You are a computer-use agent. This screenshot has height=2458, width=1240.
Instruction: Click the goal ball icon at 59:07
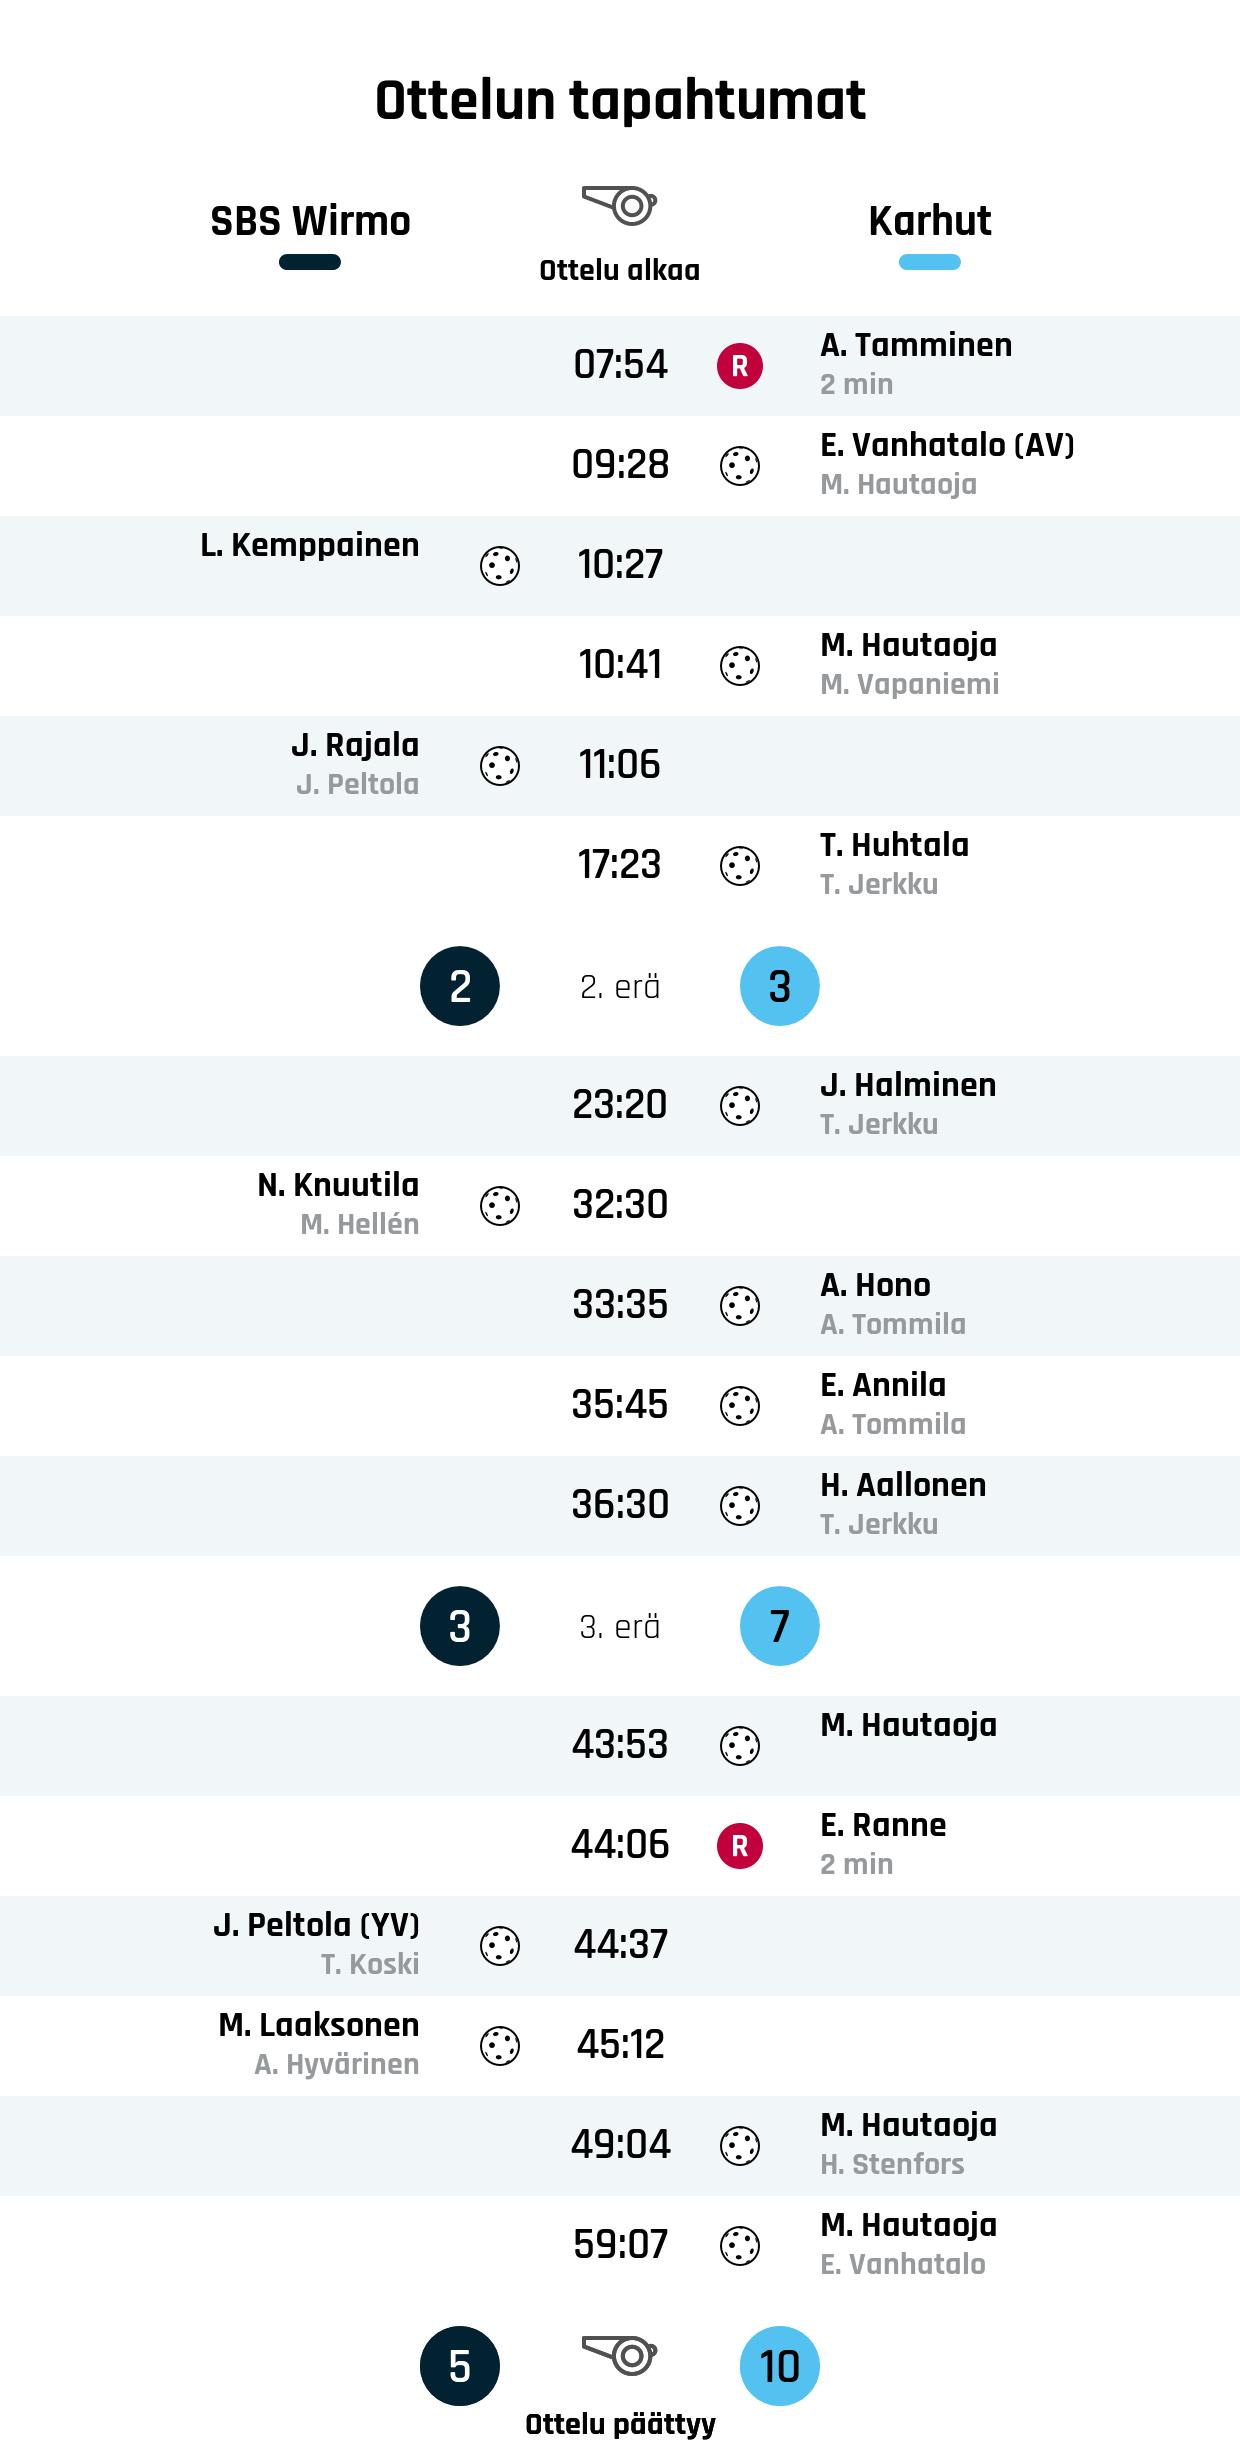point(740,2246)
